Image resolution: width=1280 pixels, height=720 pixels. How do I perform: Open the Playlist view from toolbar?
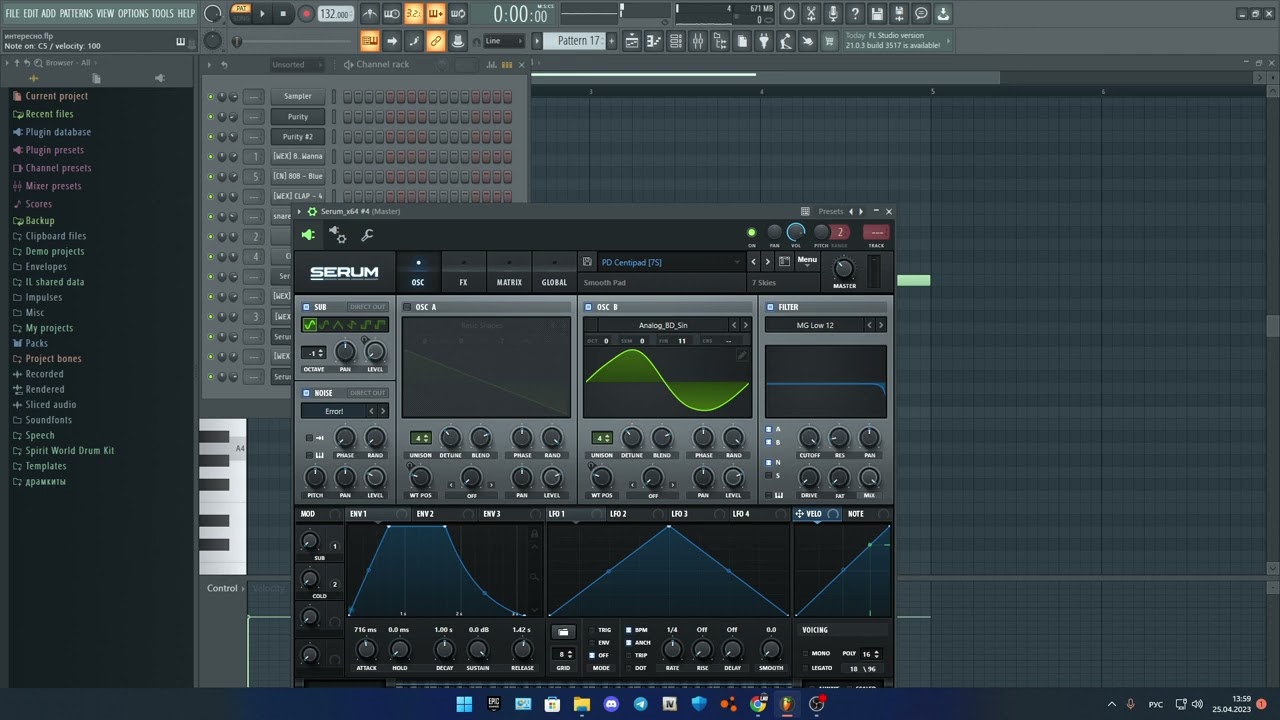632,41
